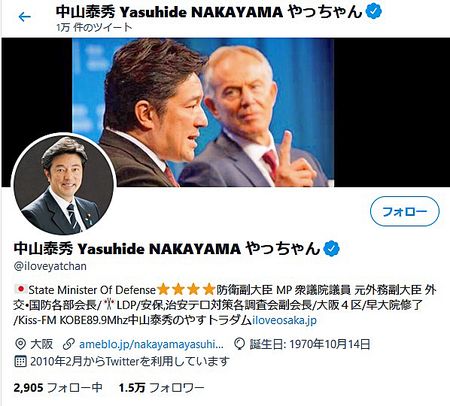Open the iloveosaka.jp link in bio
The image size is (450, 406).
click(x=284, y=320)
